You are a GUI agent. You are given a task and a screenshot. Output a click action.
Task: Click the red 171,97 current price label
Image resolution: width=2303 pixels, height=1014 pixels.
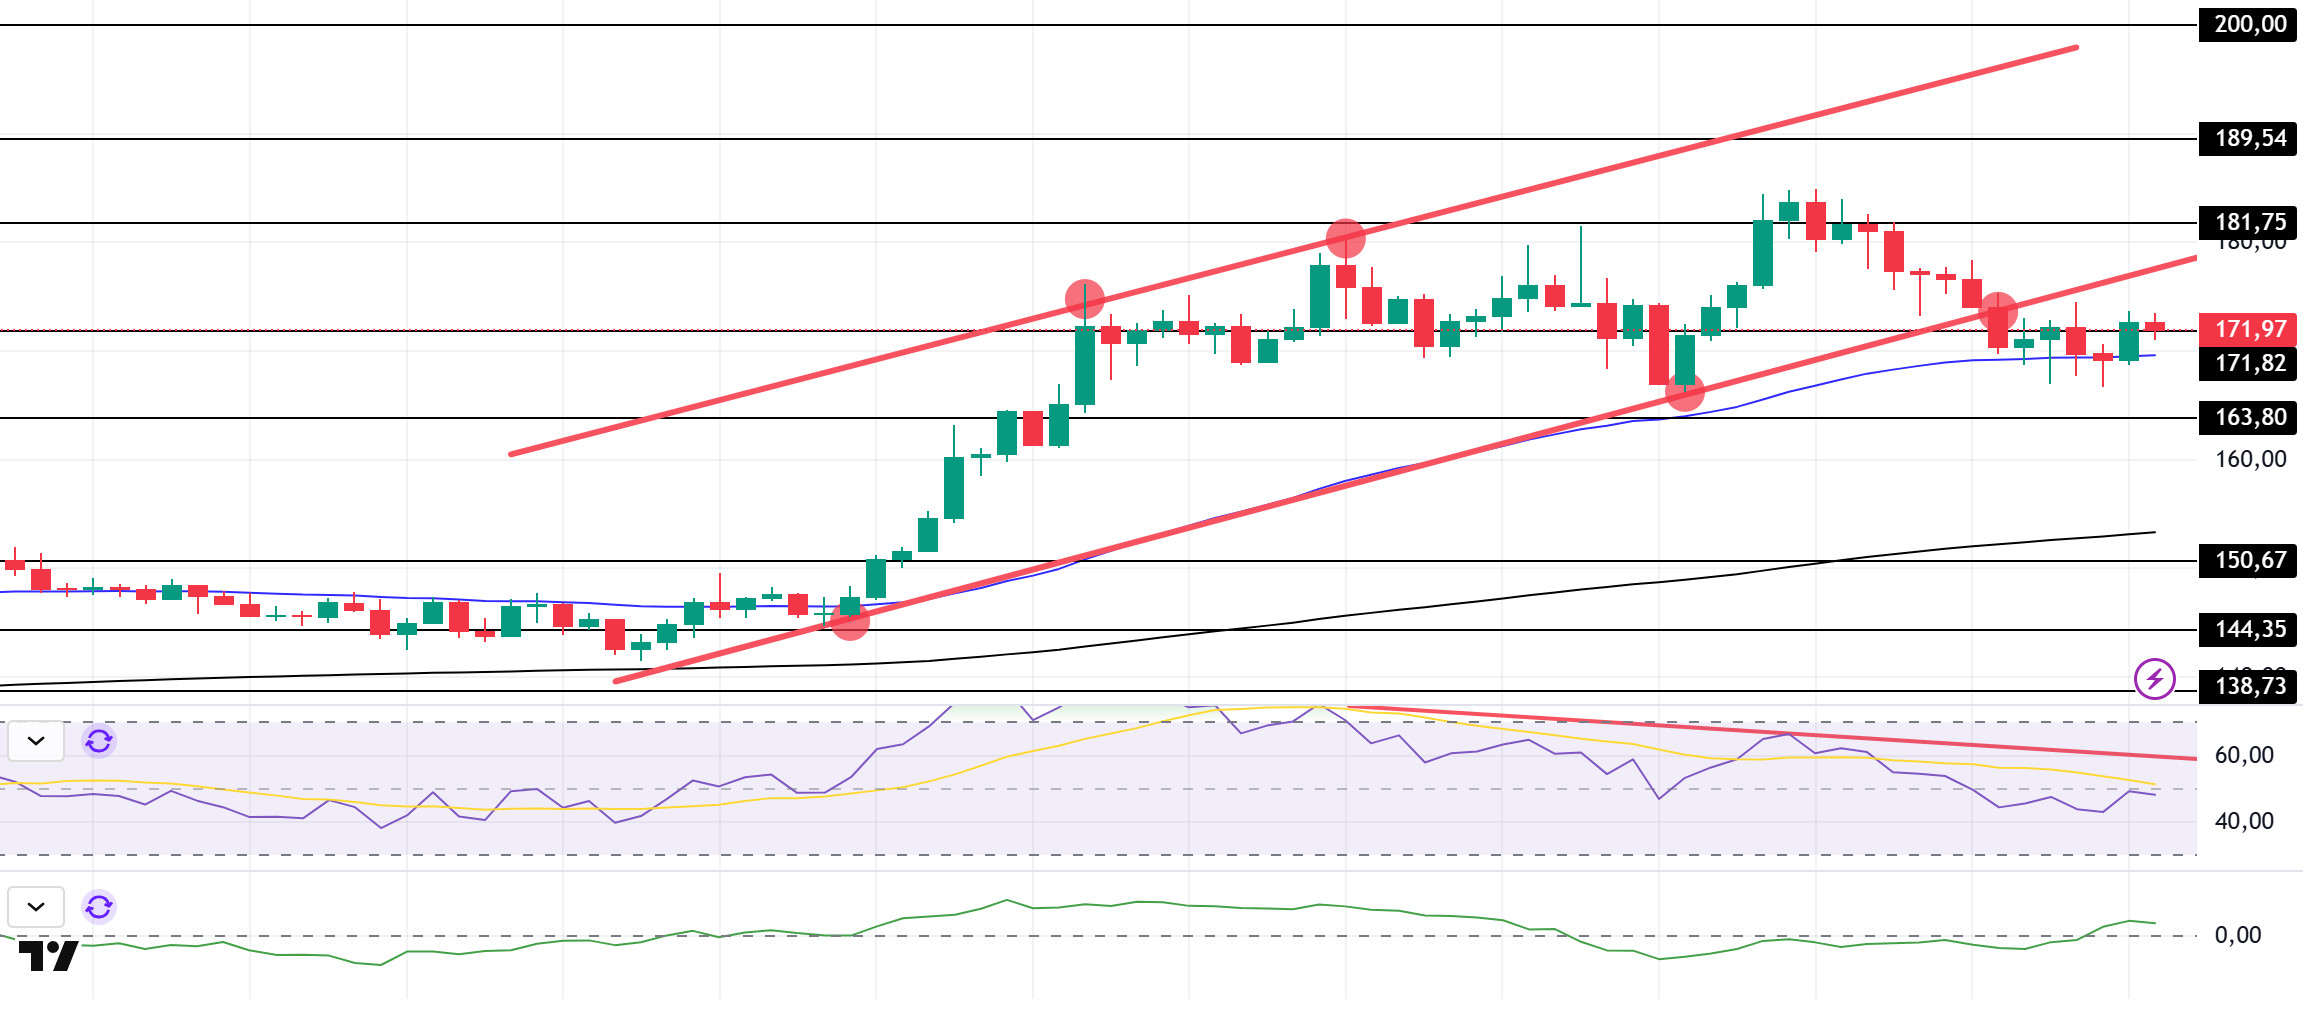click(2248, 329)
